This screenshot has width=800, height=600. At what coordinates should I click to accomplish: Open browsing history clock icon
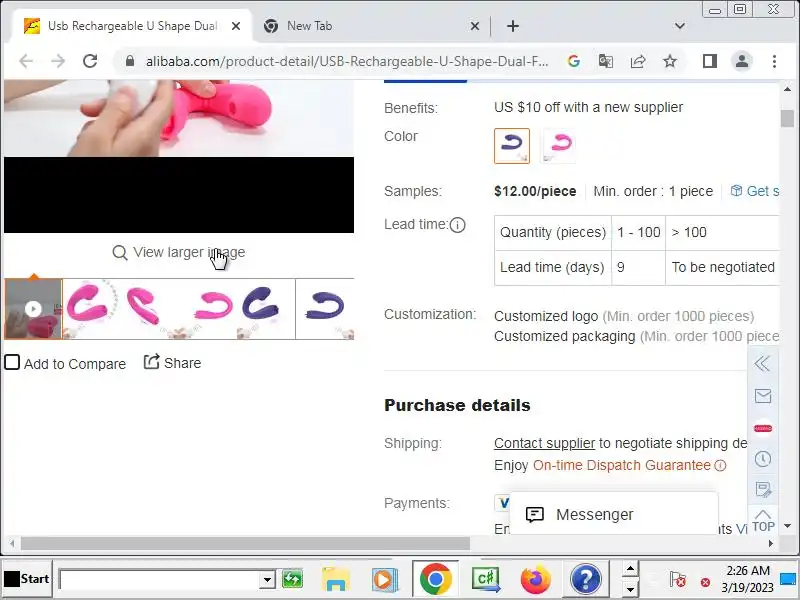[763, 459]
